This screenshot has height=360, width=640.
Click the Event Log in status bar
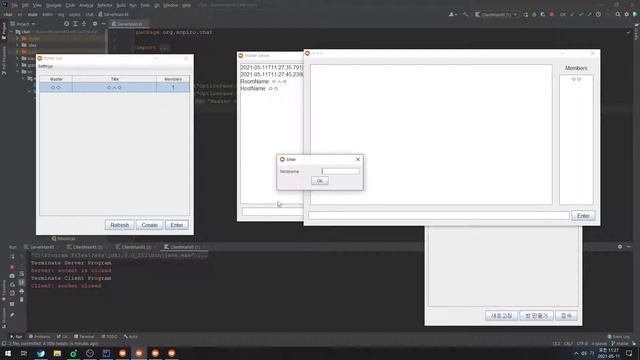coord(618,337)
